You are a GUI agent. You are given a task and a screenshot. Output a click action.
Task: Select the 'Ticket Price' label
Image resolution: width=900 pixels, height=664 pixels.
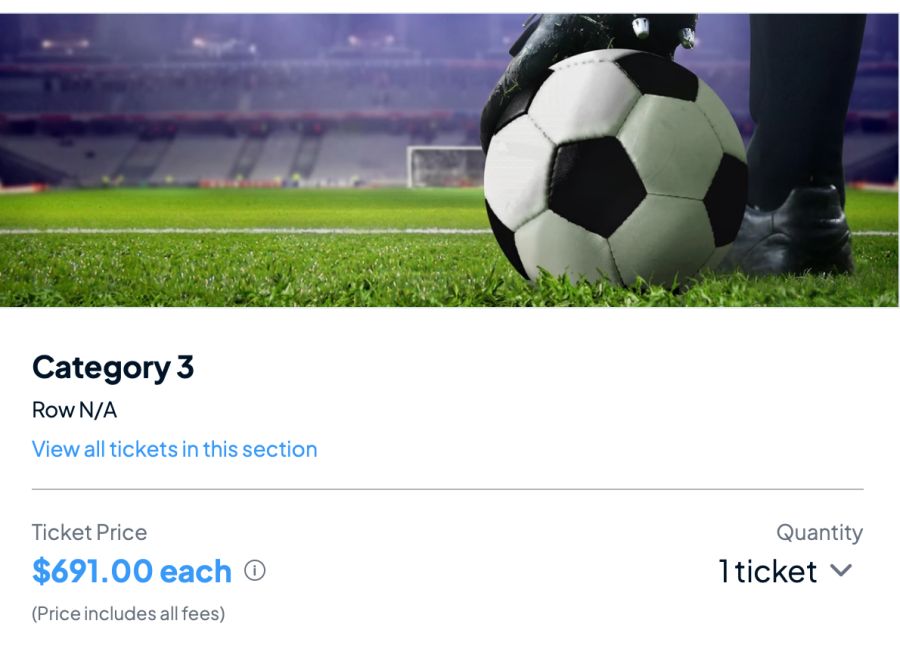pos(90,531)
